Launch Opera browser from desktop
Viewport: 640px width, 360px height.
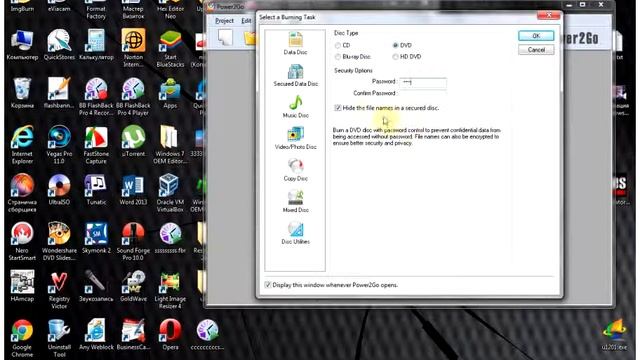click(x=170, y=335)
